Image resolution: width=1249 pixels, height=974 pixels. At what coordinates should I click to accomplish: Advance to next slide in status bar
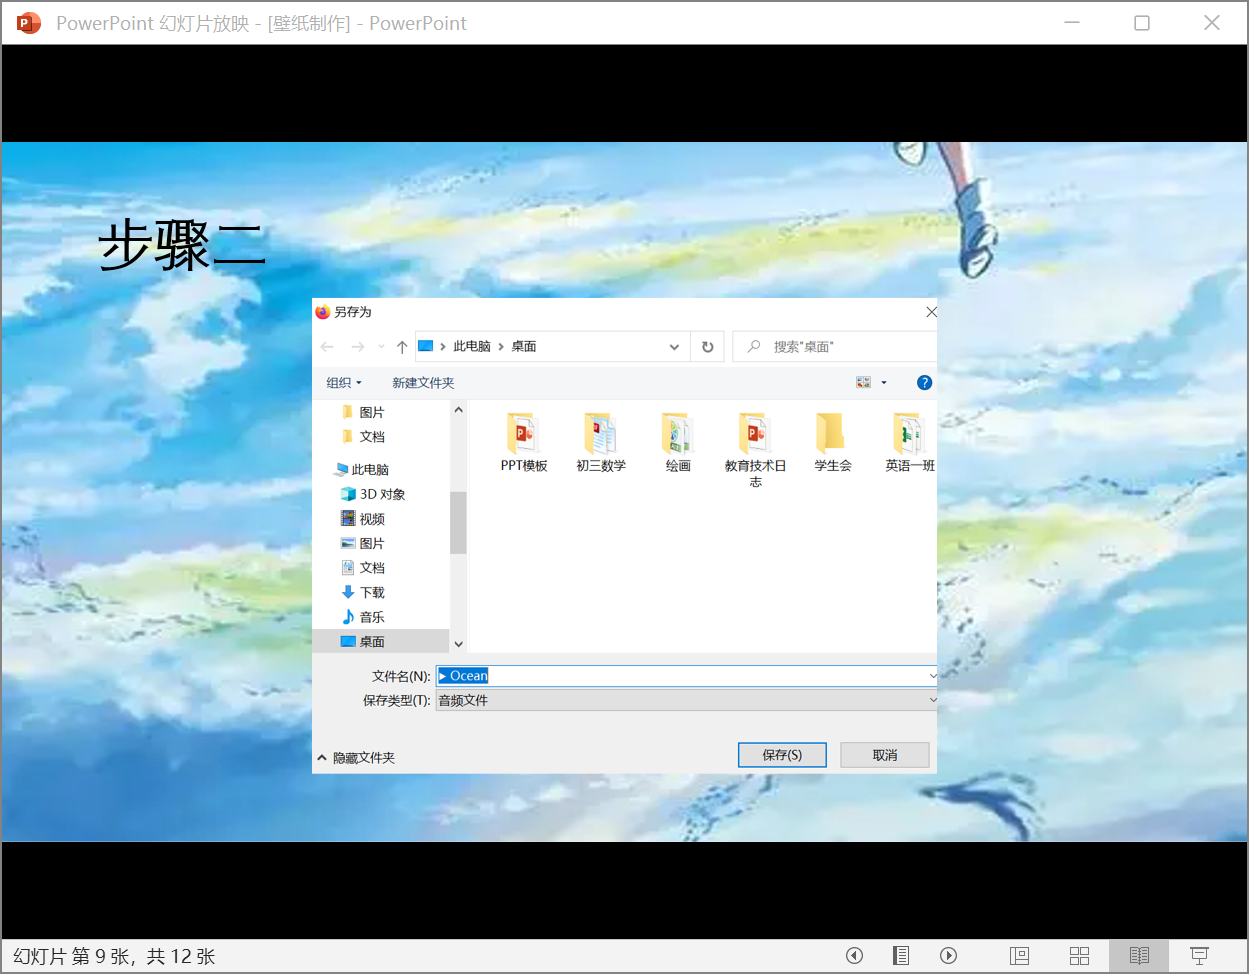point(949,955)
